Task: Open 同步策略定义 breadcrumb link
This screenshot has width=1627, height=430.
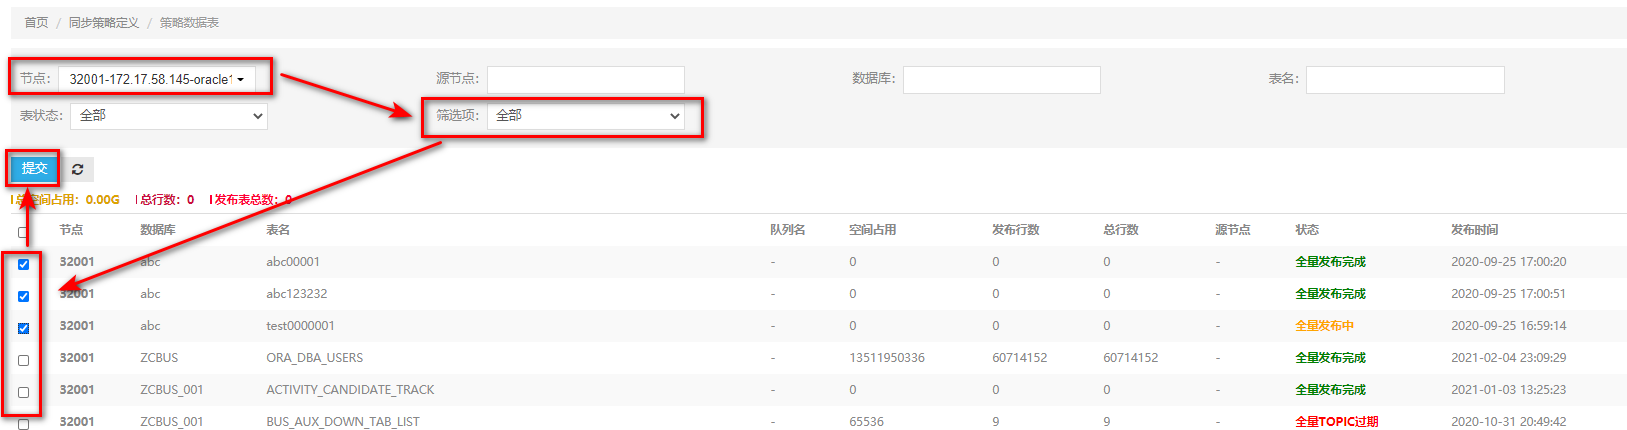Action: pos(103,22)
